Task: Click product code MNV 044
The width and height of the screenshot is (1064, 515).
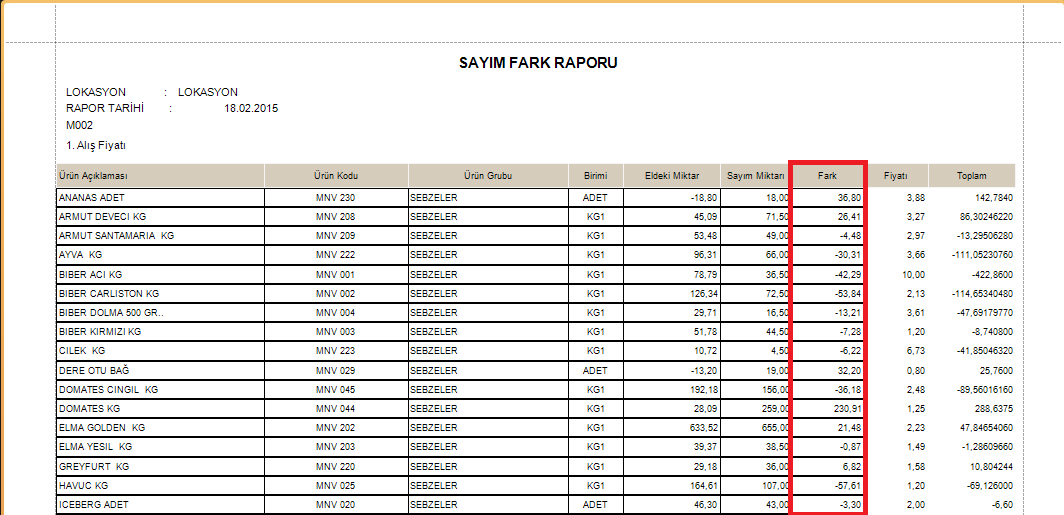Action: click(x=336, y=409)
